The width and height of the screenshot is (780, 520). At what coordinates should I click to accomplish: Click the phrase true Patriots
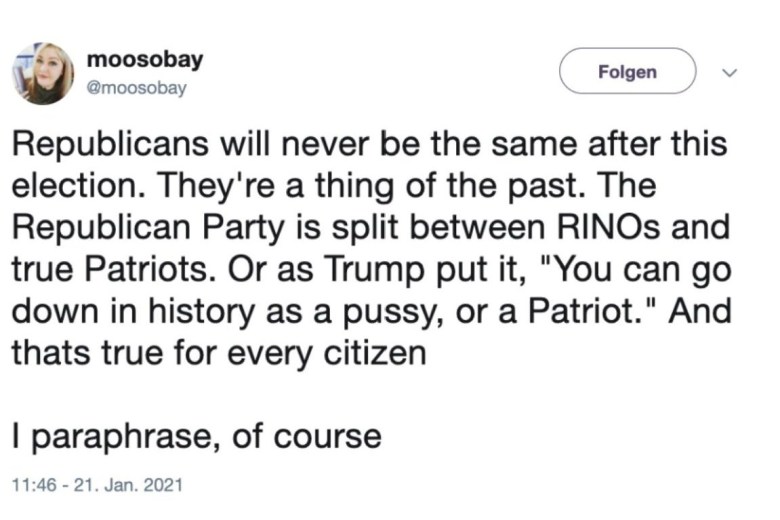(110, 269)
